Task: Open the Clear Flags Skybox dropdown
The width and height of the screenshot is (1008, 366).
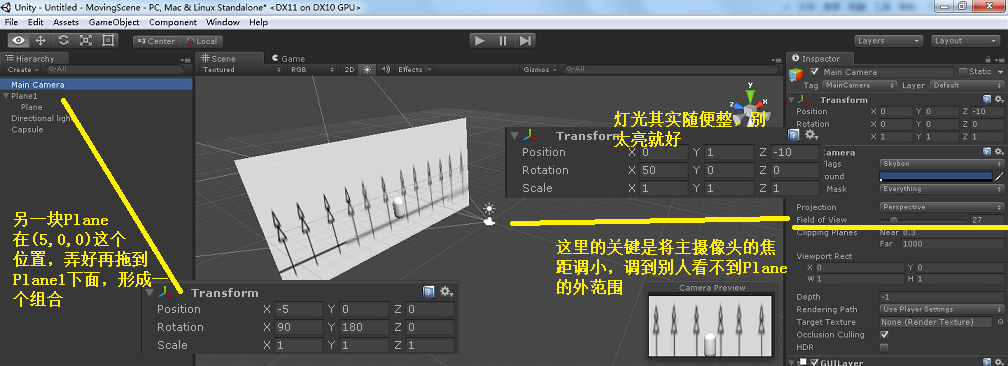Action: (x=942, y=164)
